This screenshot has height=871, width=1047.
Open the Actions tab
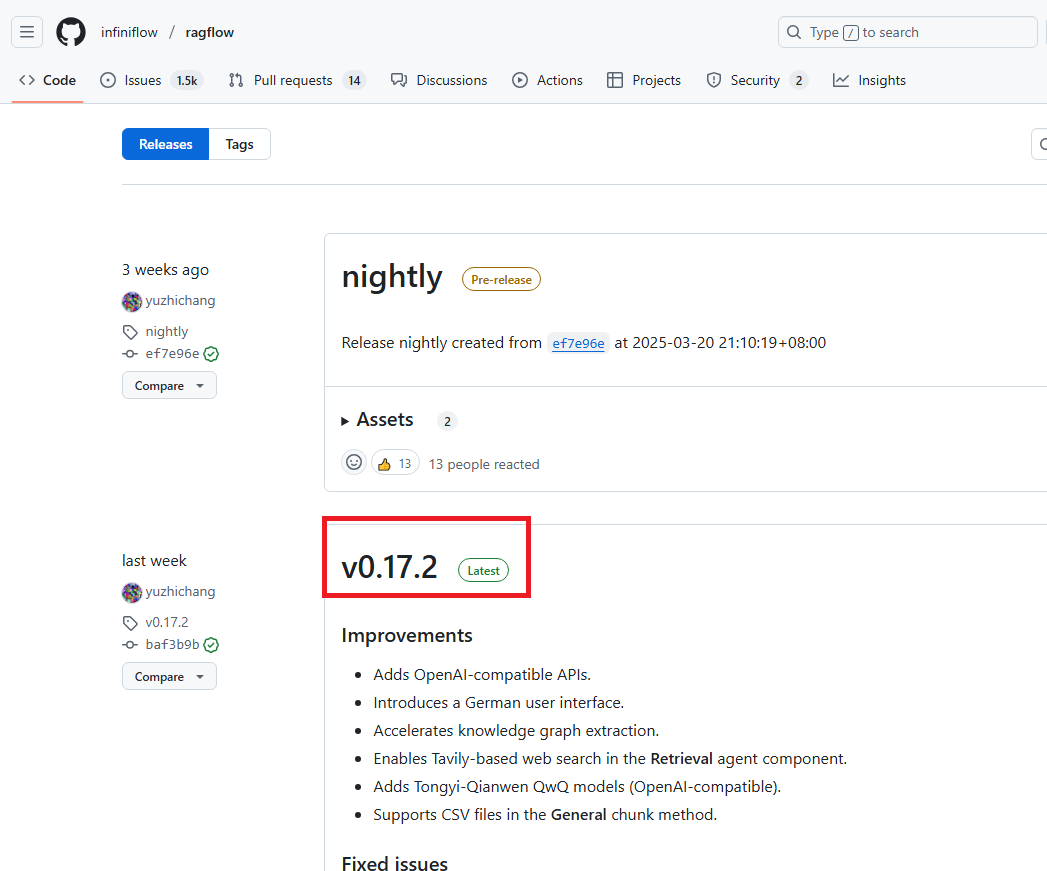pyautogui.click(x=548, y=80)
